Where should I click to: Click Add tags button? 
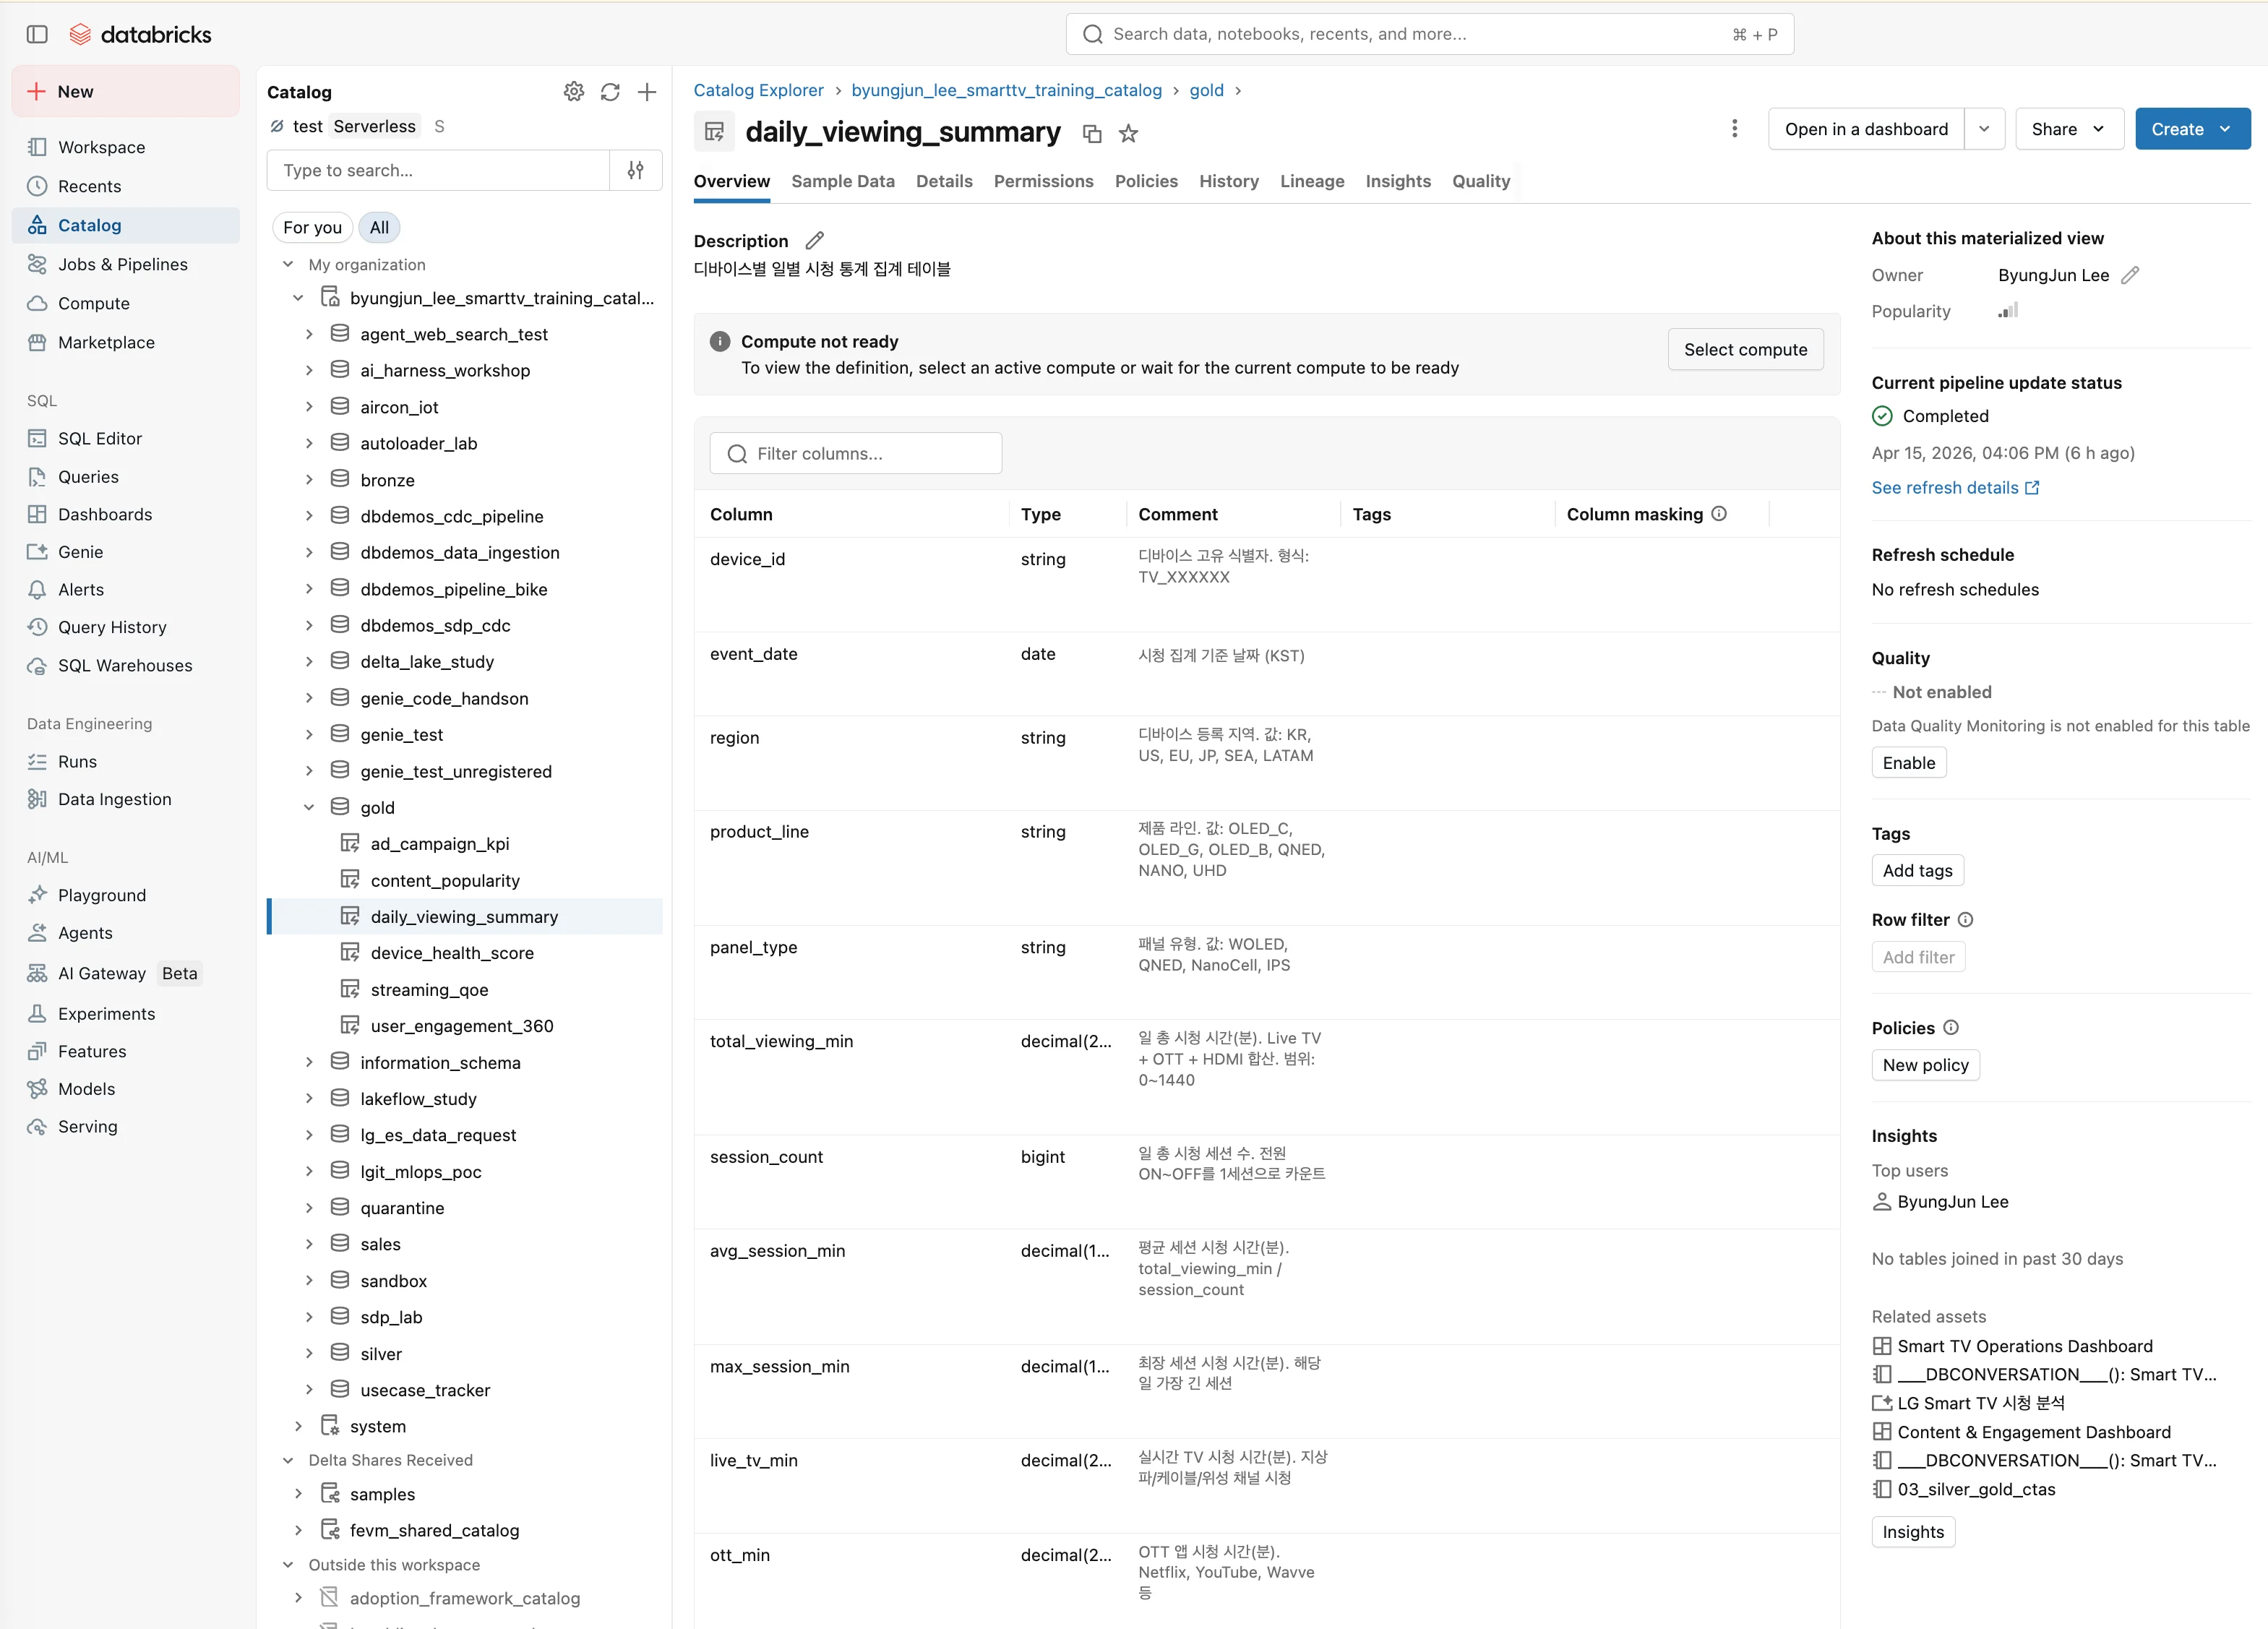coord(1917,870)
